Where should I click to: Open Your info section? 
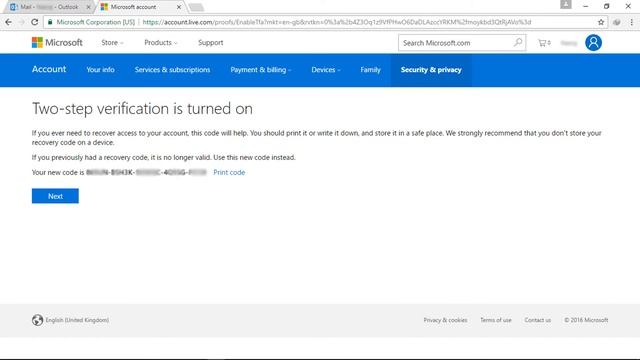pos(100,70)
